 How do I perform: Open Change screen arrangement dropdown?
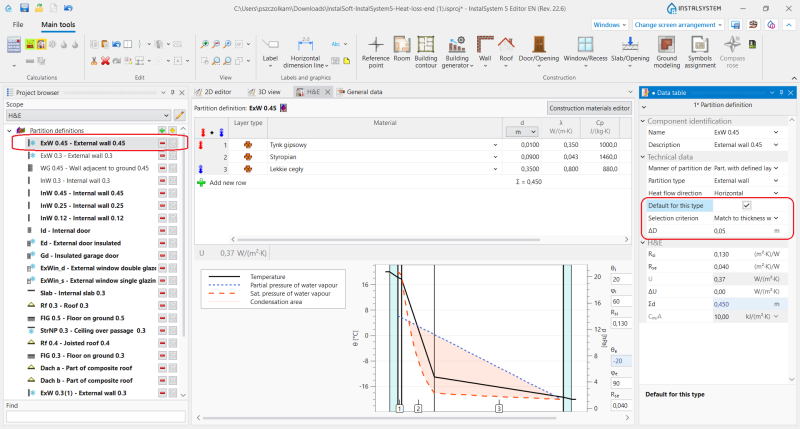coord(678,24)
